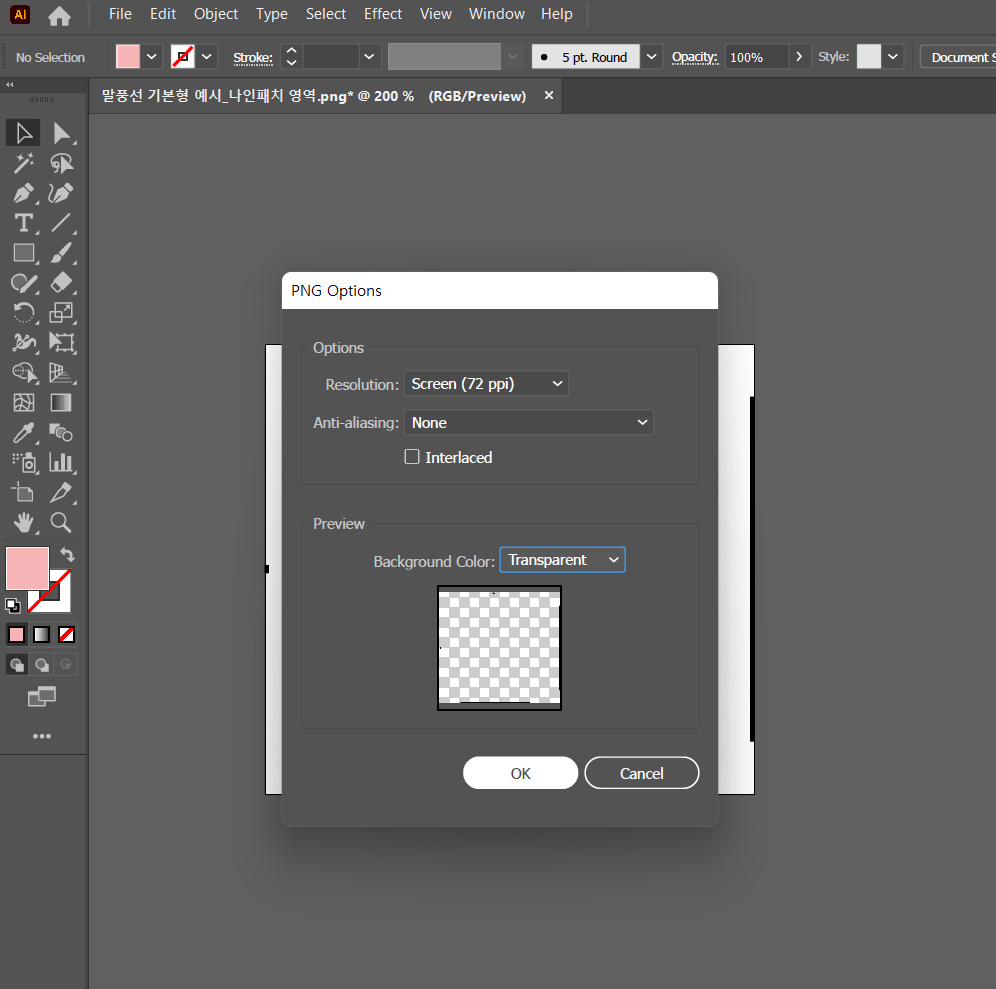Screen dimensions: 996x989
Task: Open the Anti-aliasing dropdown
Action: tap(528, 422)
